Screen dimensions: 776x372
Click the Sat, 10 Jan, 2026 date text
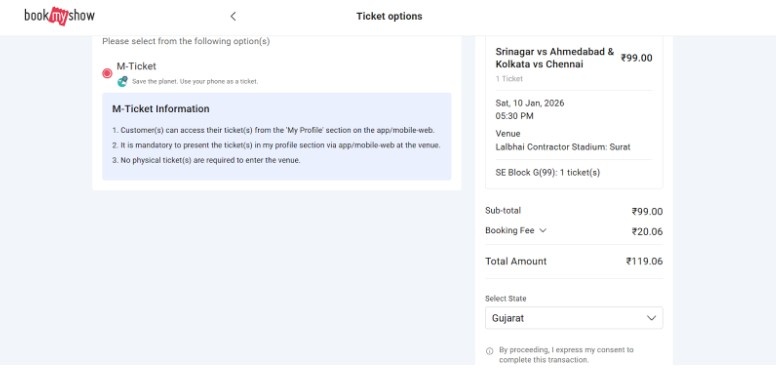530,103
